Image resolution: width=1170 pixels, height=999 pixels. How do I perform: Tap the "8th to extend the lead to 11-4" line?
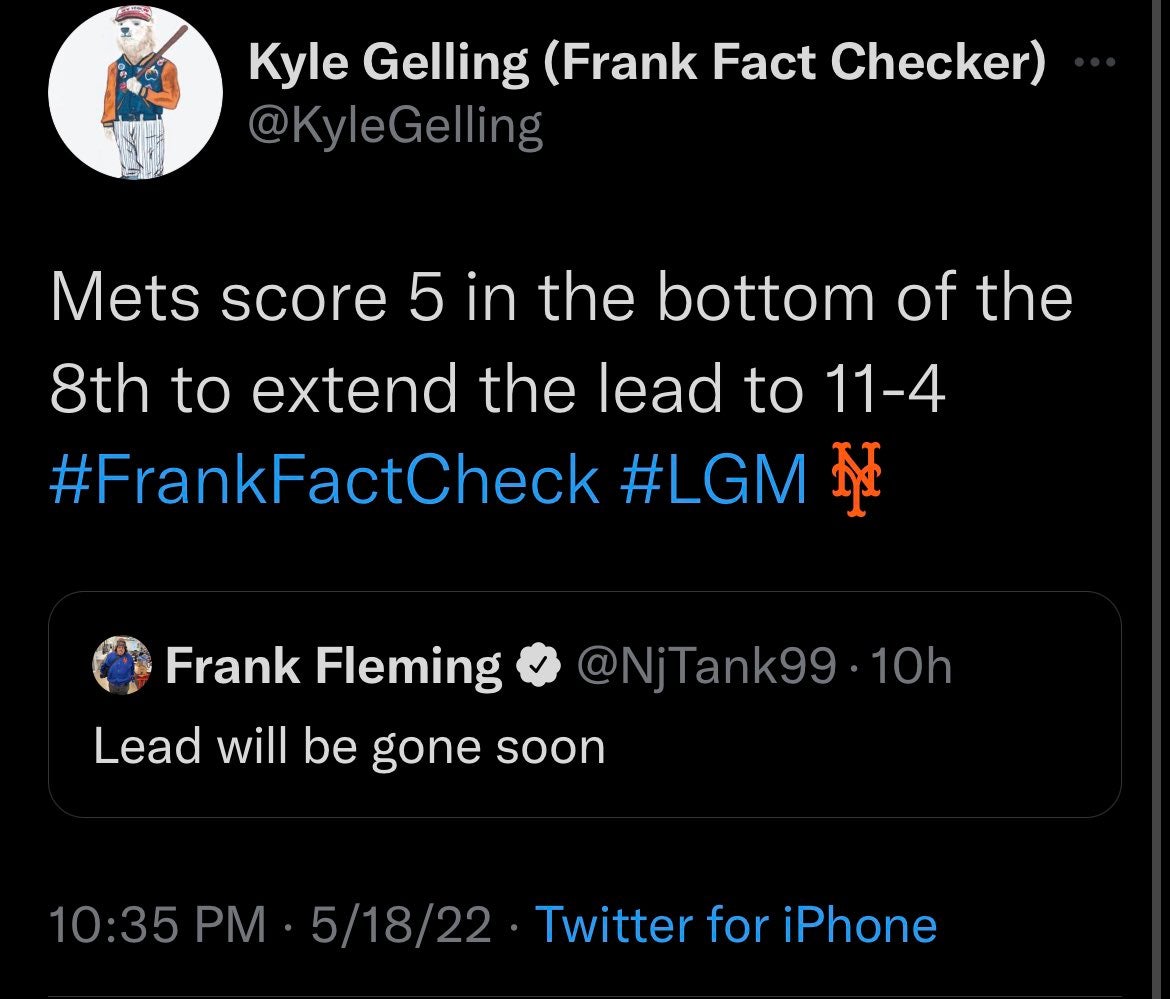click(497, 389)
